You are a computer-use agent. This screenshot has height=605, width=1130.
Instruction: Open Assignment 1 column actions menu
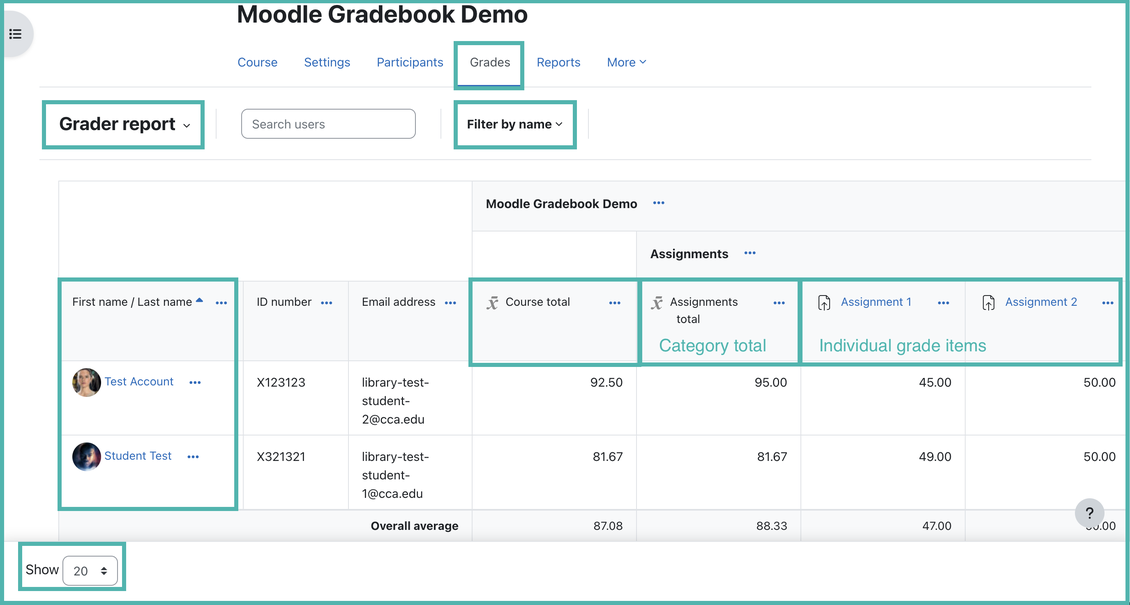pos(943,303)
